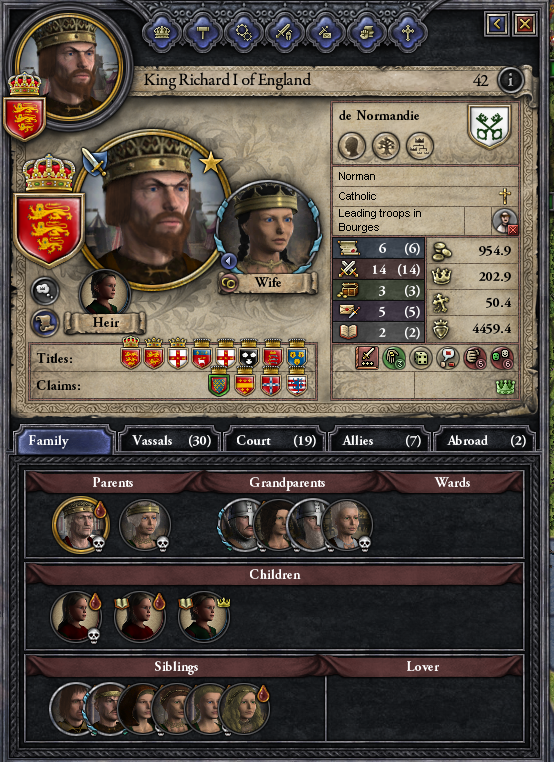
Task: Click the Wife portrait
Action: point(267,234)
